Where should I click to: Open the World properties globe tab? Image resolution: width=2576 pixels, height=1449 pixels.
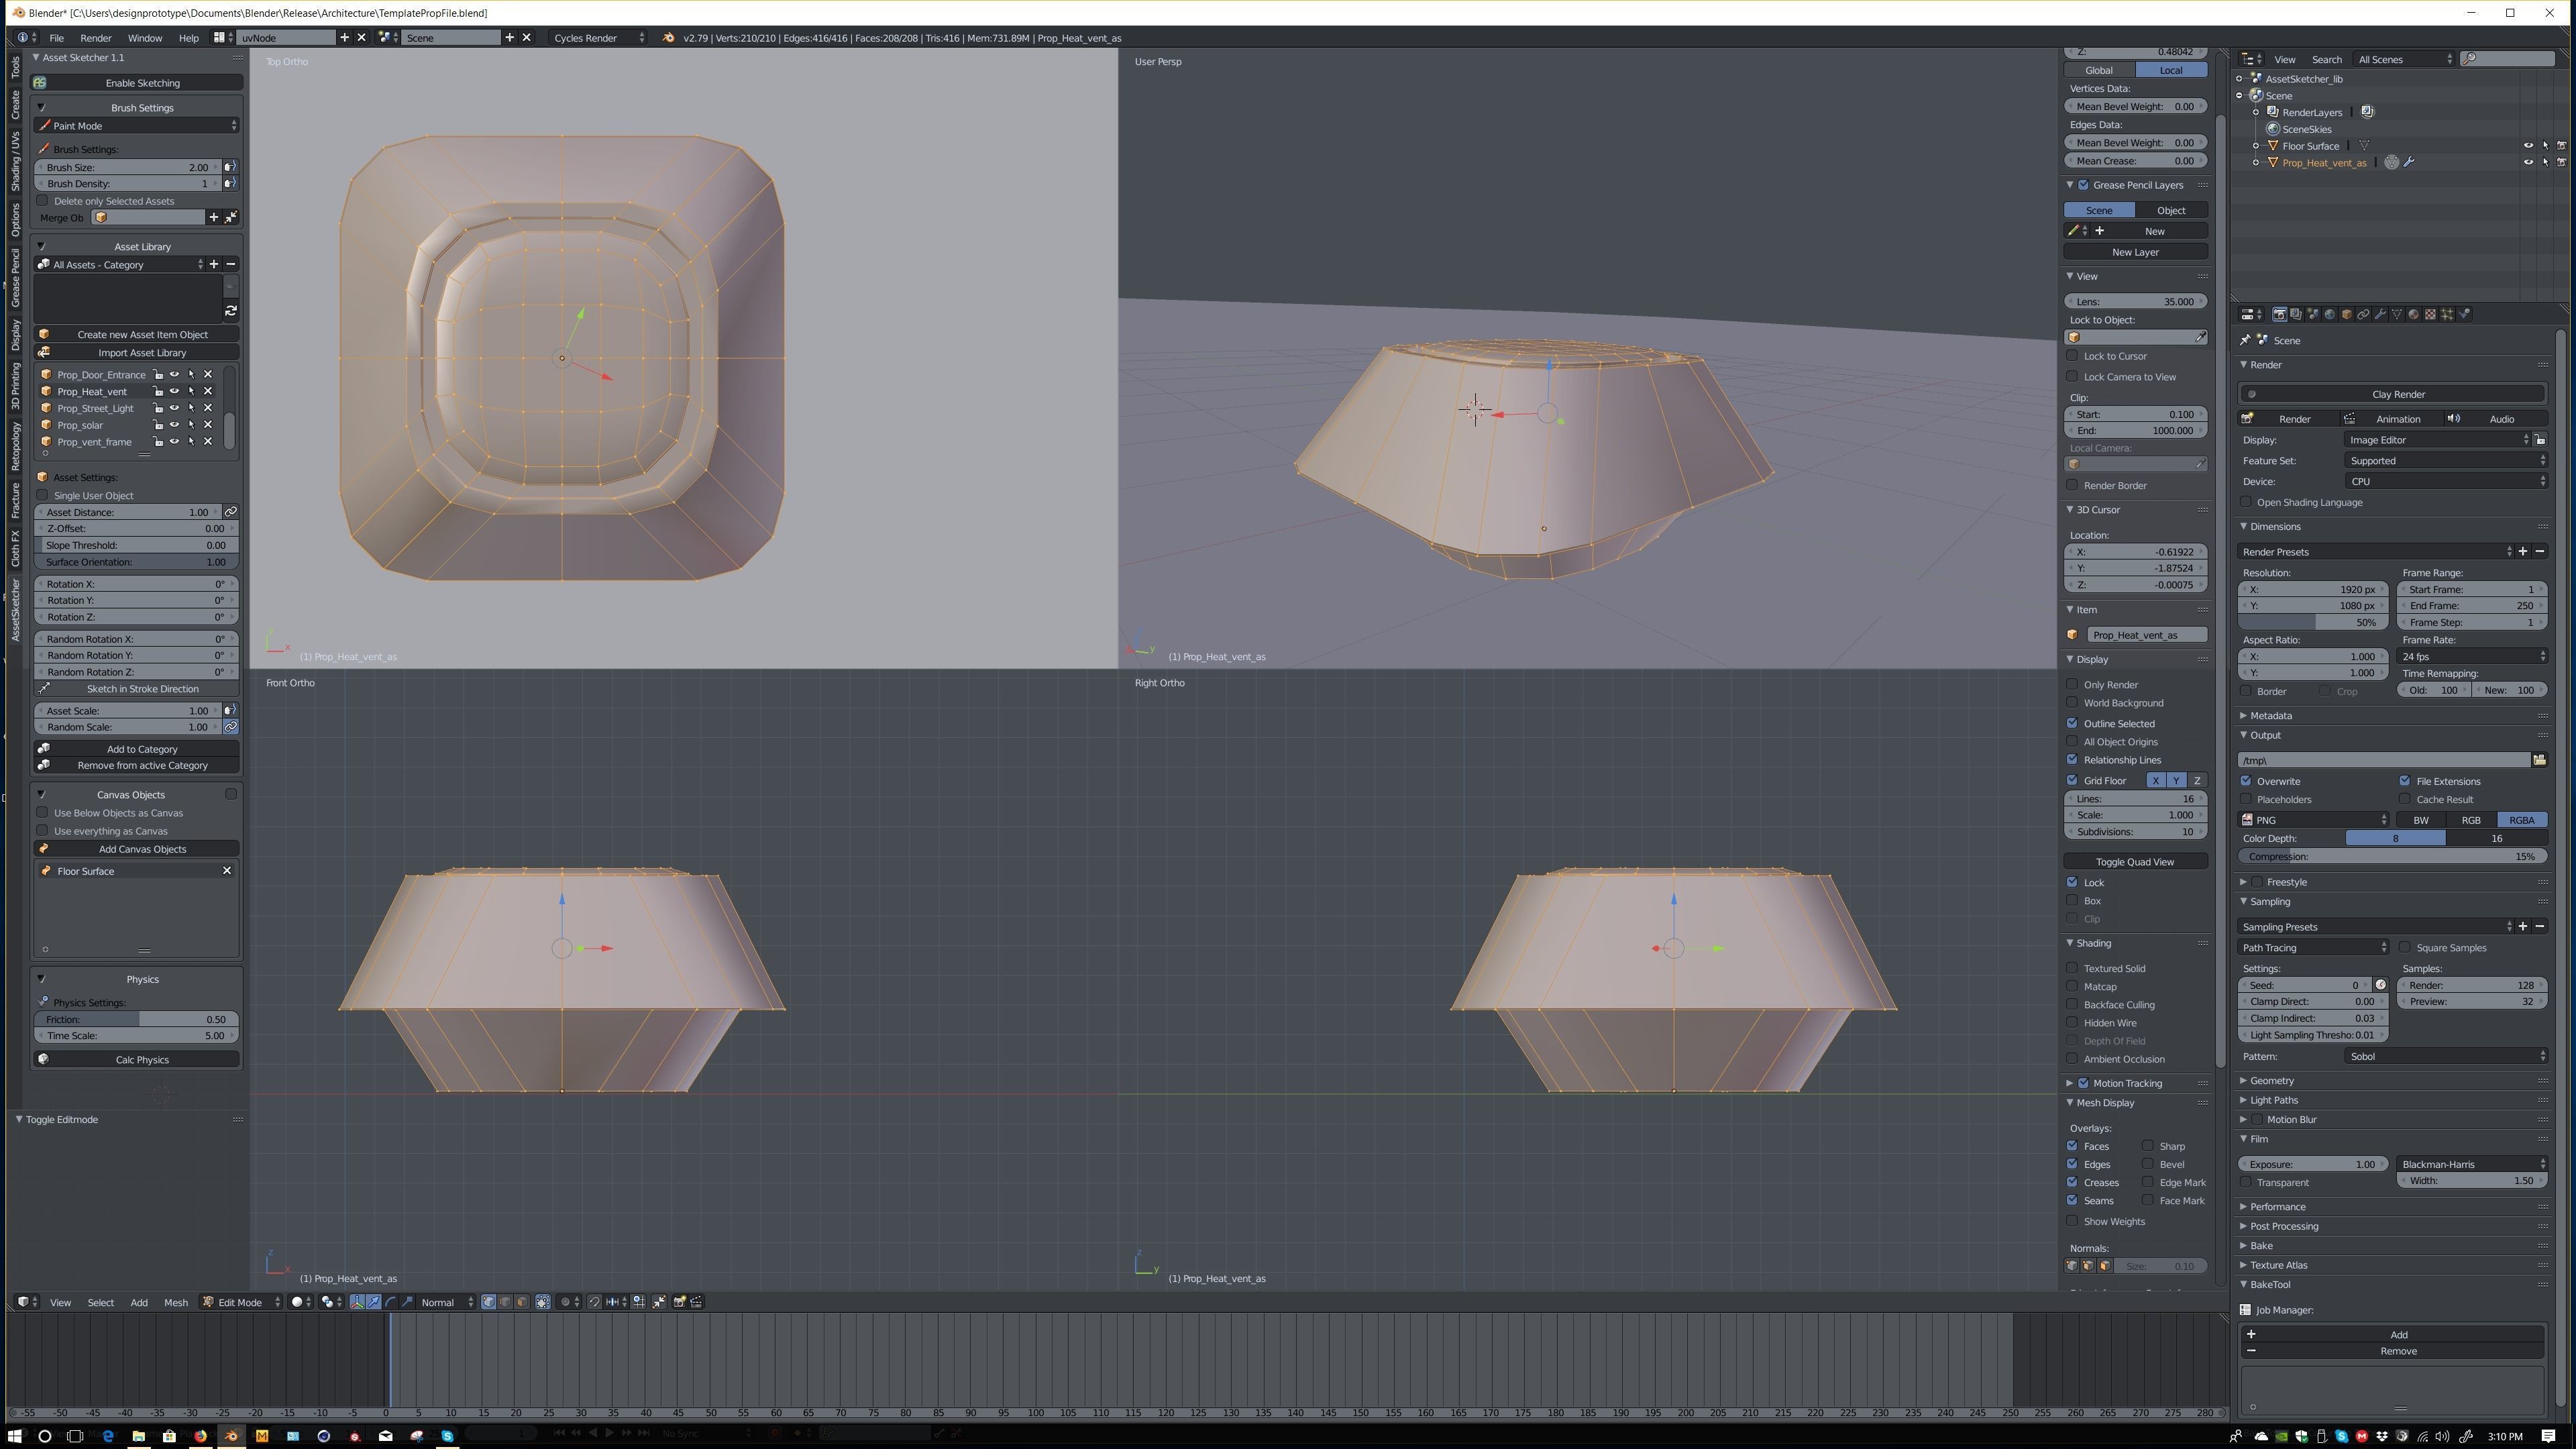tap(2330, 314)
